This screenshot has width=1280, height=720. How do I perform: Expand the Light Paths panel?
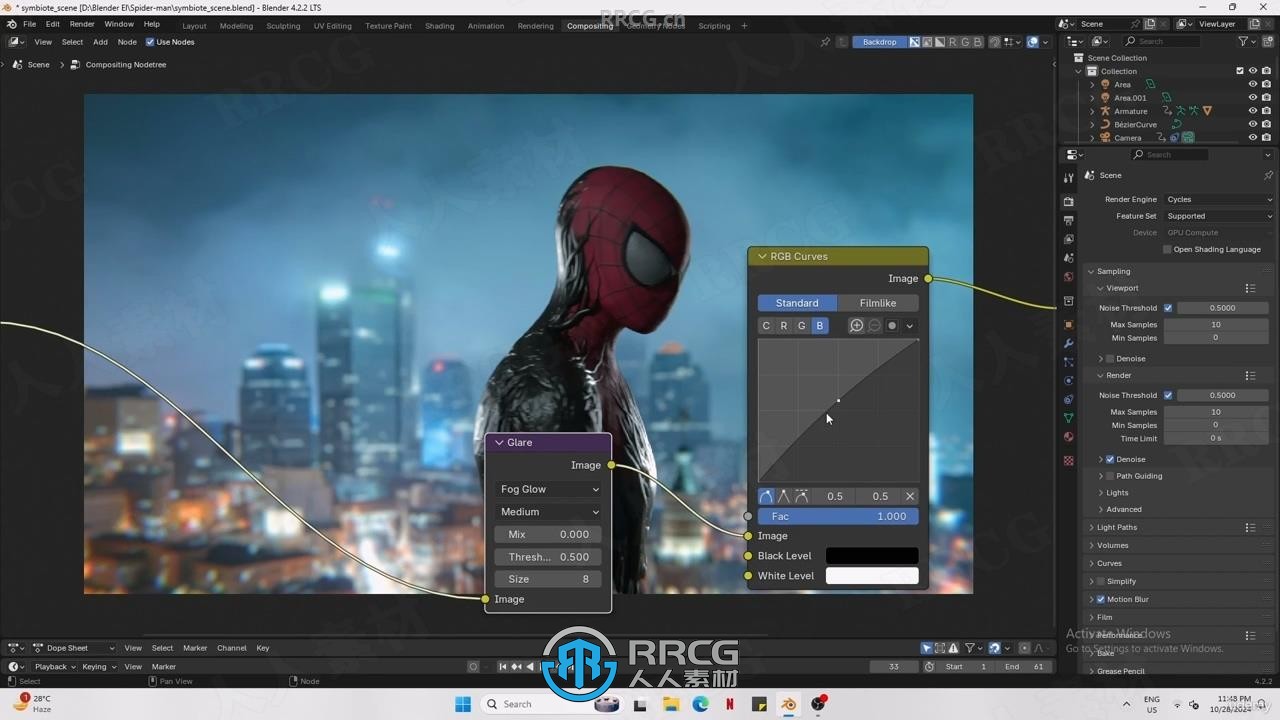click(1091, 527)
